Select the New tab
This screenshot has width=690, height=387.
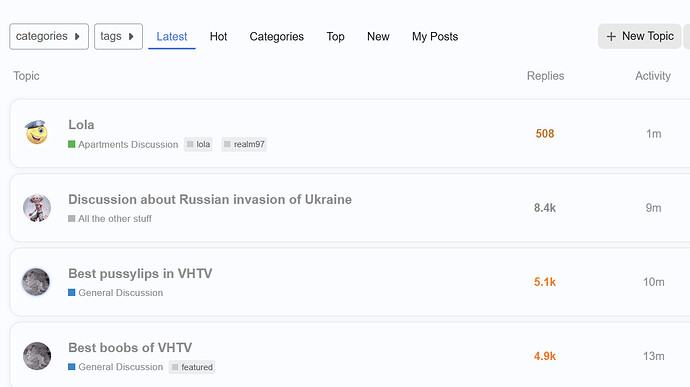(378, 37)
